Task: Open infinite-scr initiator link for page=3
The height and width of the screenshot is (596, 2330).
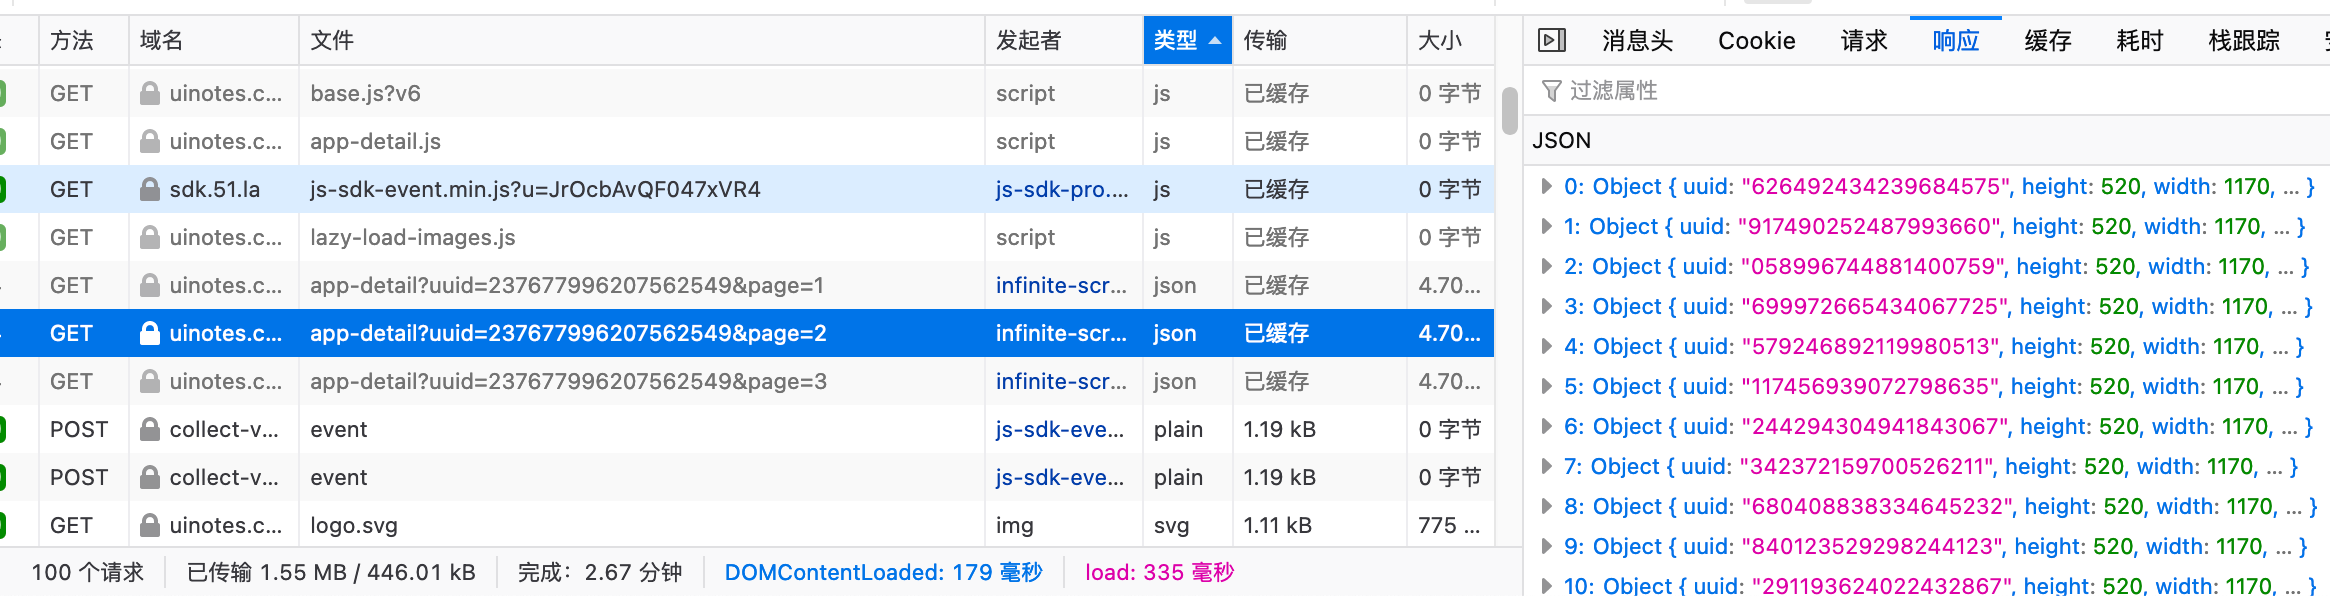Action: (1061, 381)
